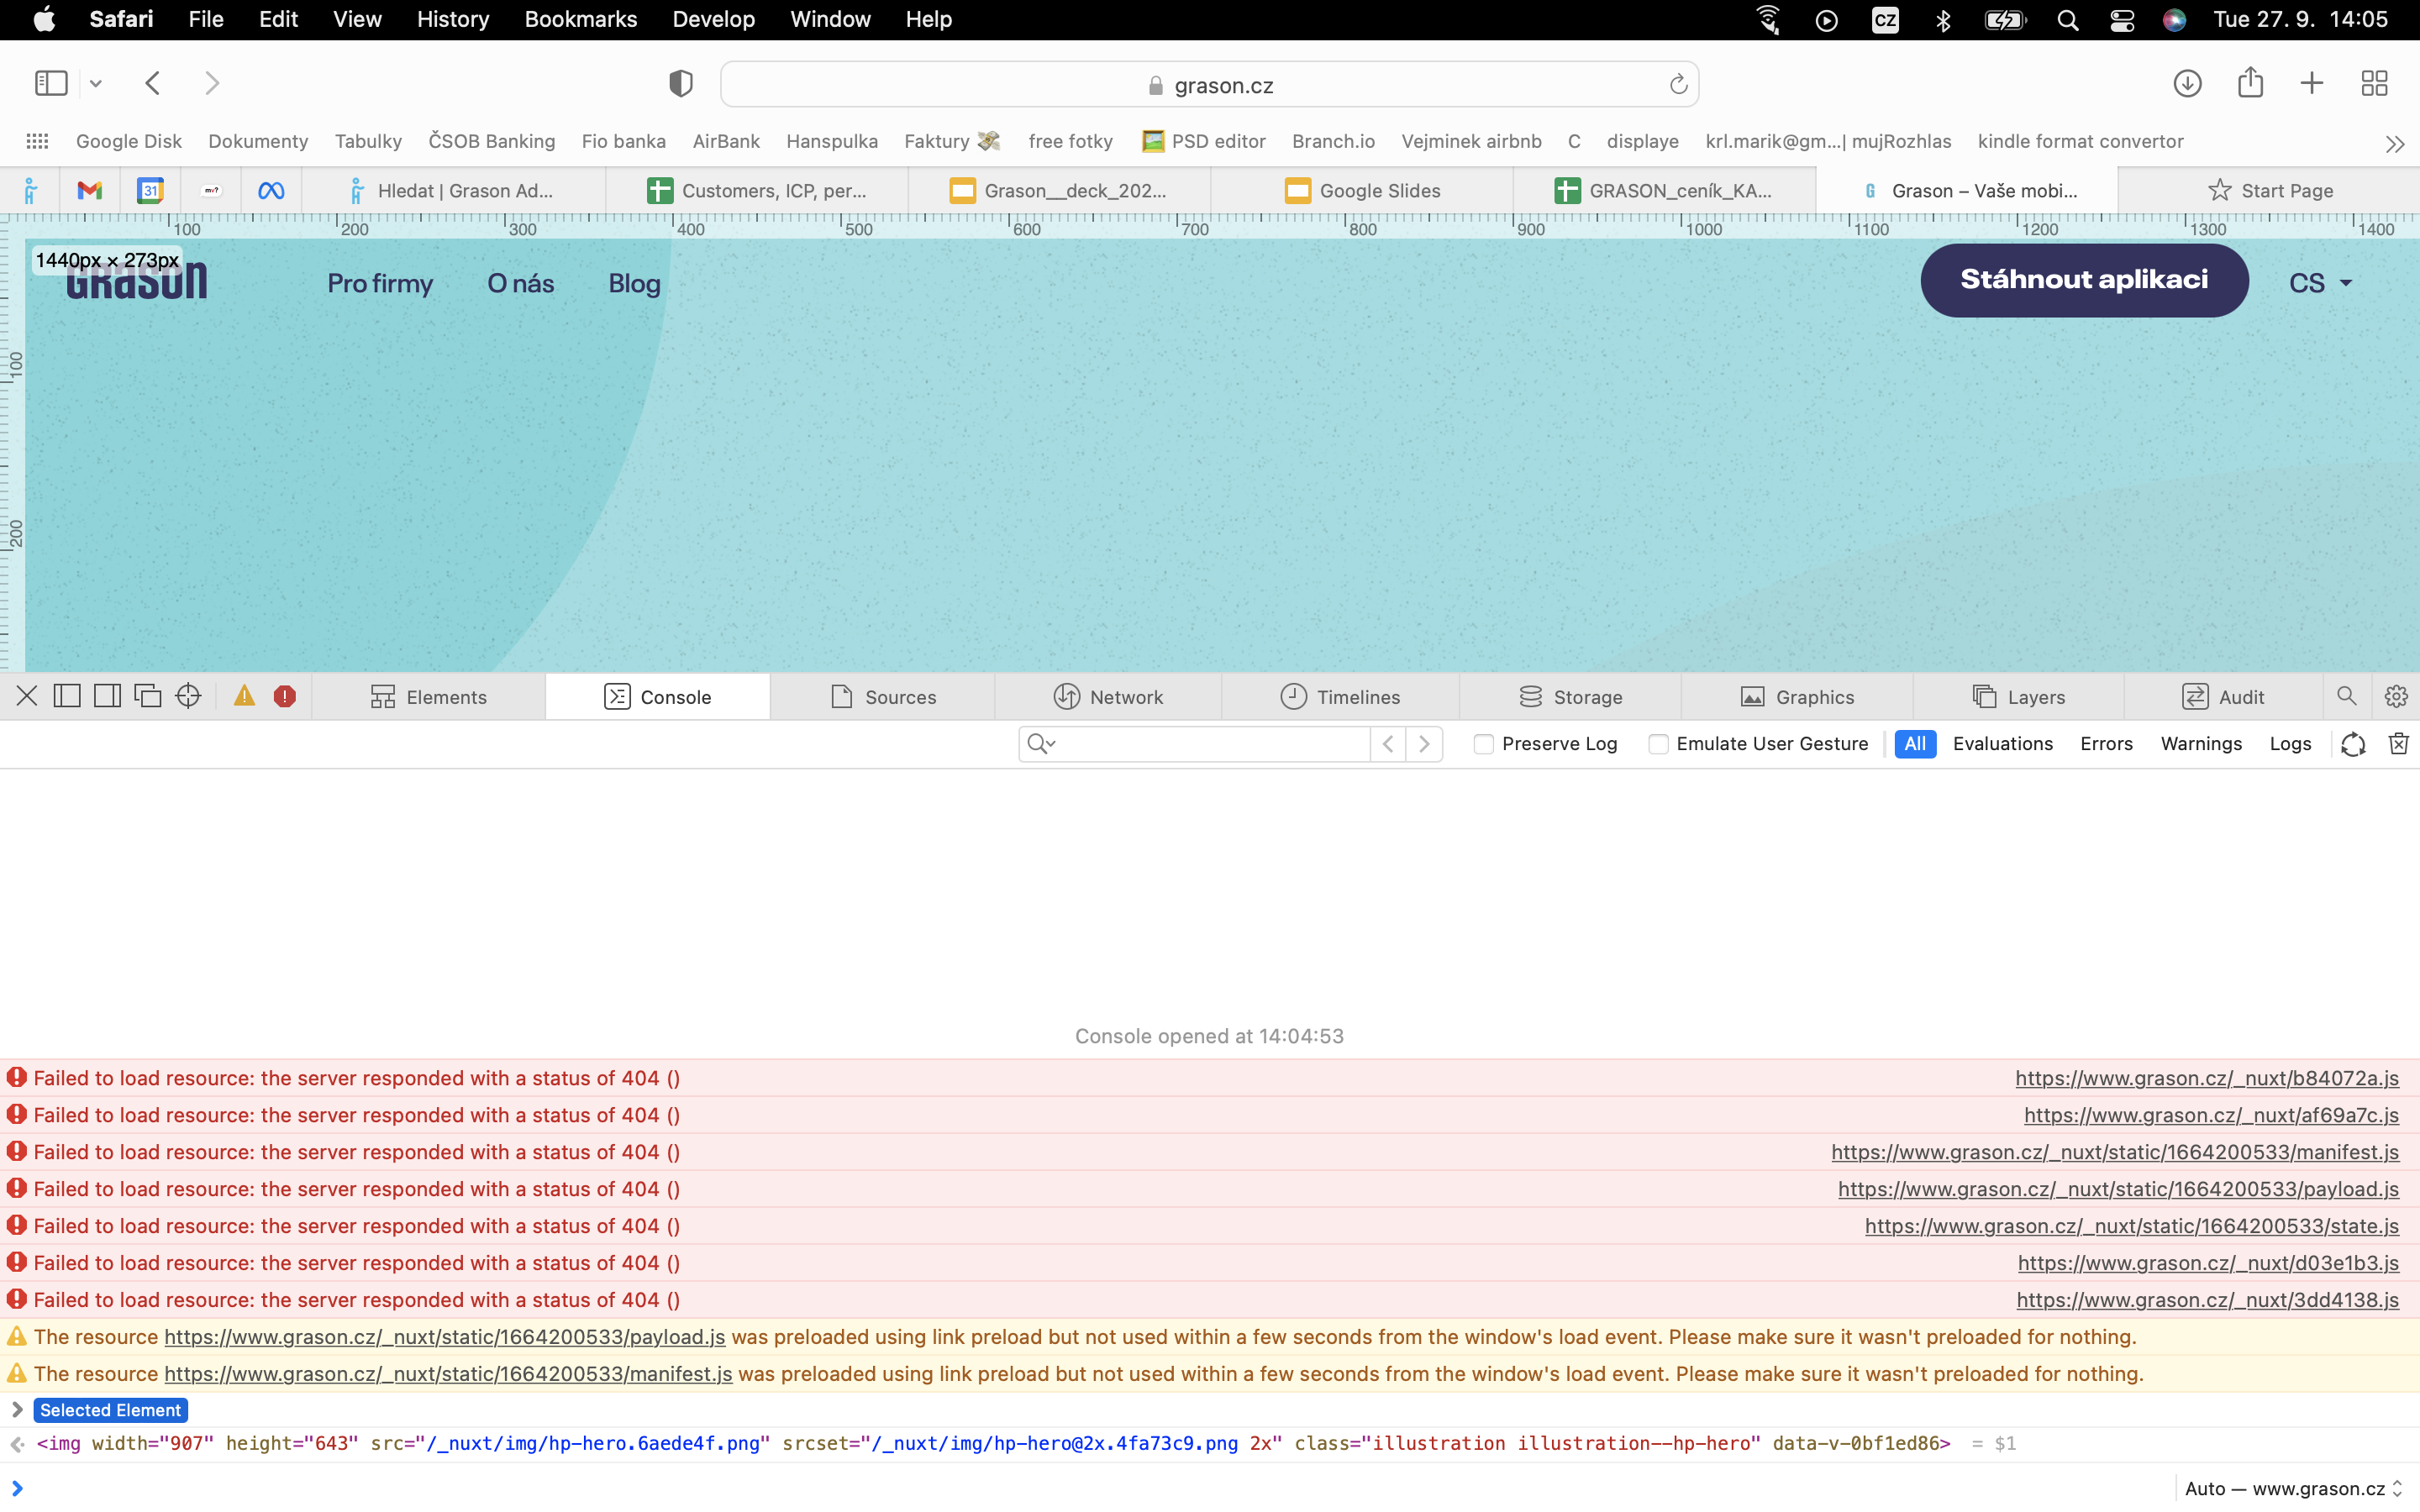This screenshot has width=2420, height=1512.
Task: Open the Develop menu
Action: click(713, 19)
